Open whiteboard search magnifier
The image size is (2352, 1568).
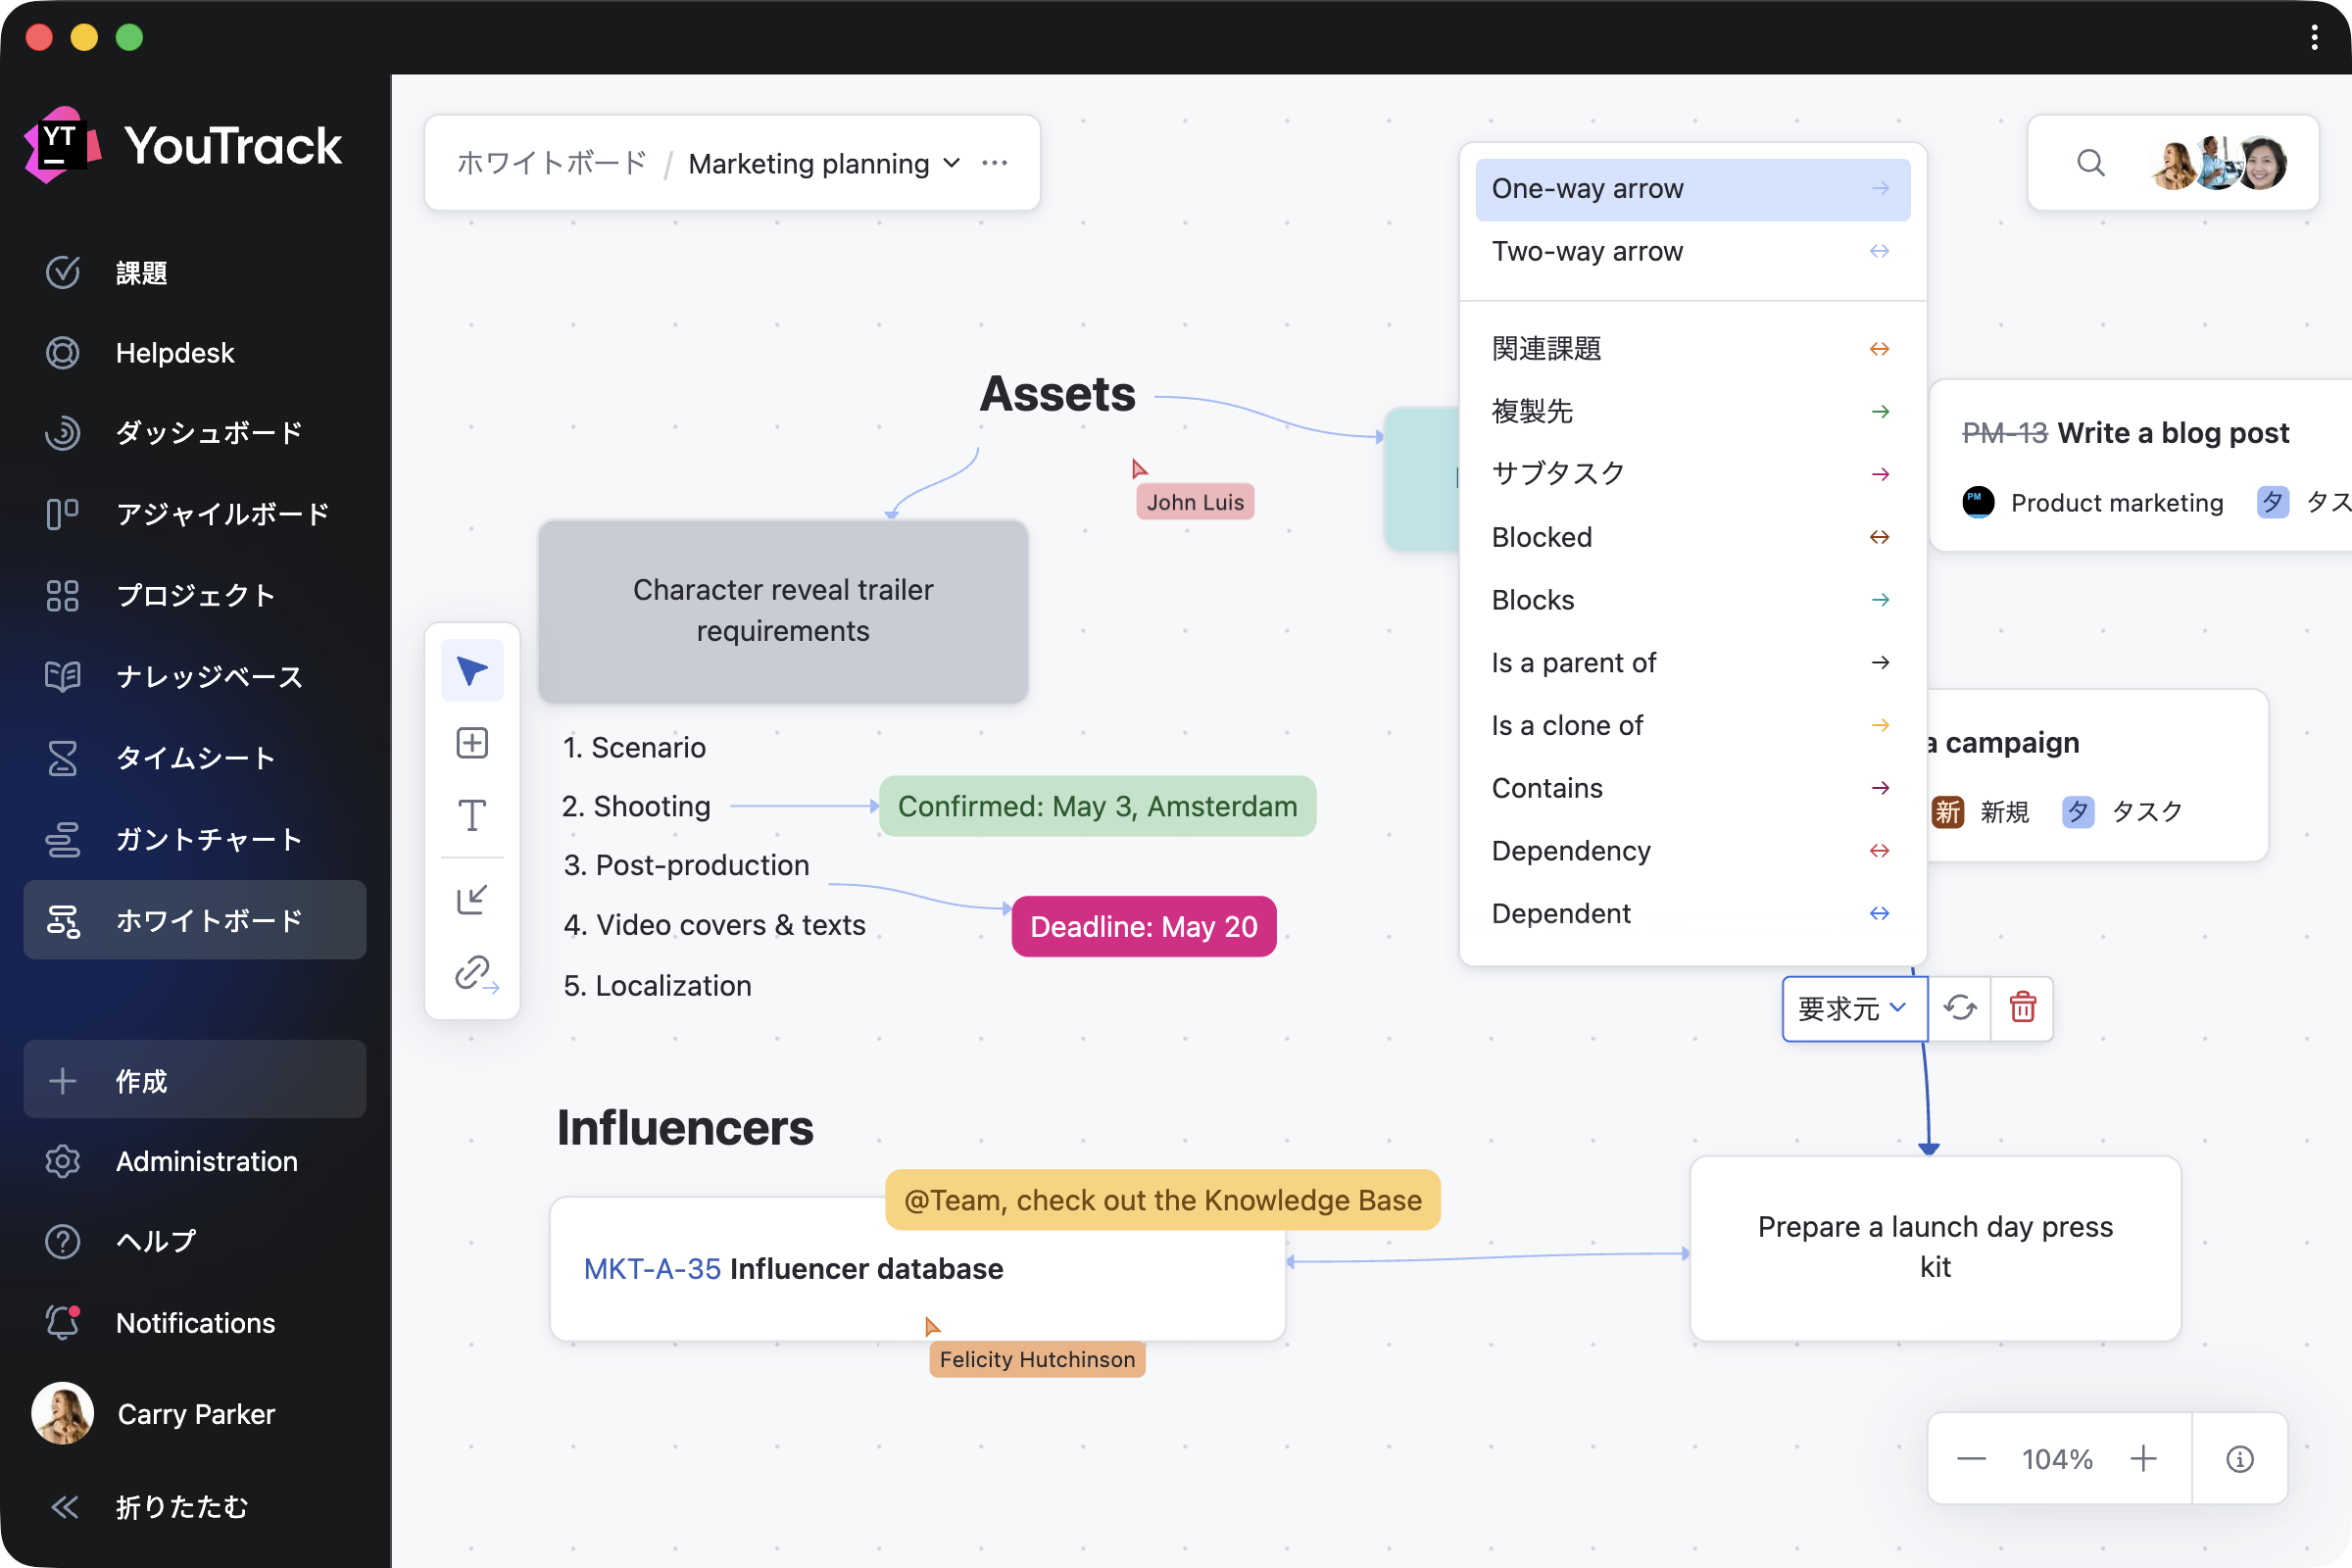tap(2090, 163)
